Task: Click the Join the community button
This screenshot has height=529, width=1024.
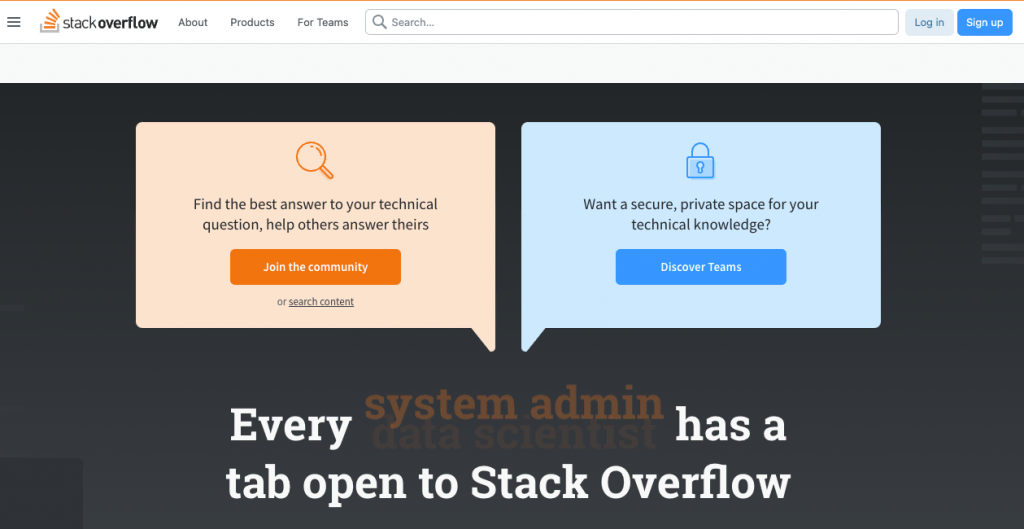Action: tap(315, 267)
